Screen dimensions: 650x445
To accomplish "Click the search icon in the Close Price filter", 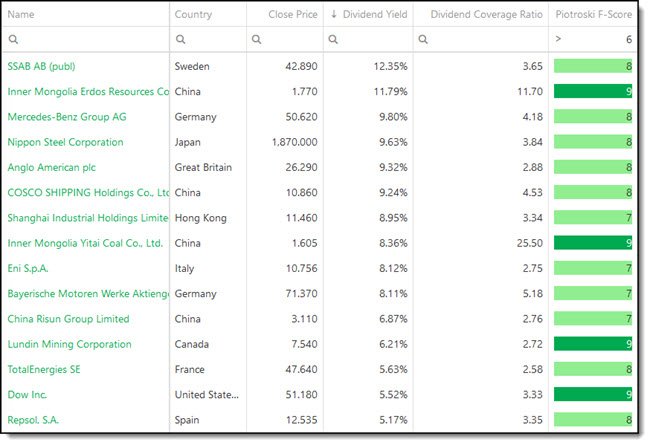I will click(257, 39).
